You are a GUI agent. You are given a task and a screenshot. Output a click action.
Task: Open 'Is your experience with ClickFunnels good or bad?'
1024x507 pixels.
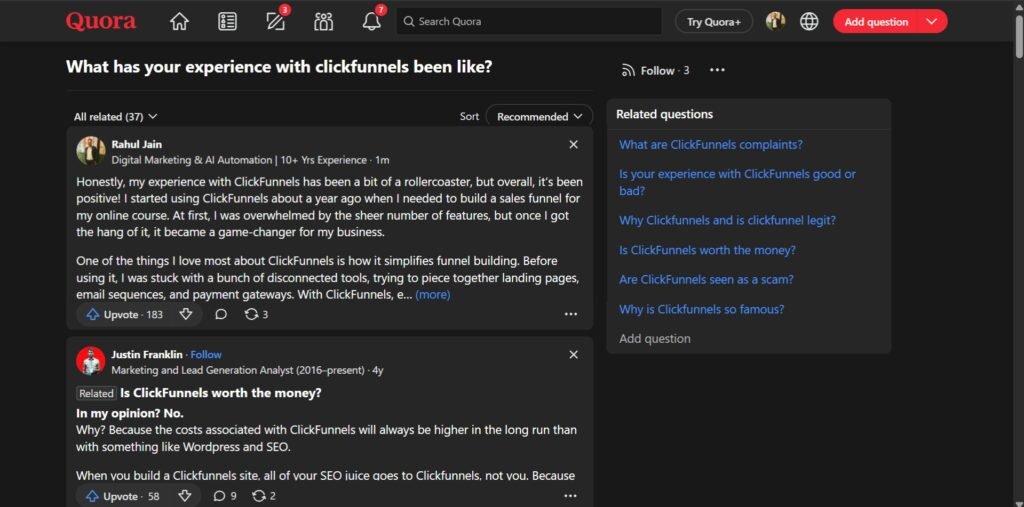[x=737, y=182]
